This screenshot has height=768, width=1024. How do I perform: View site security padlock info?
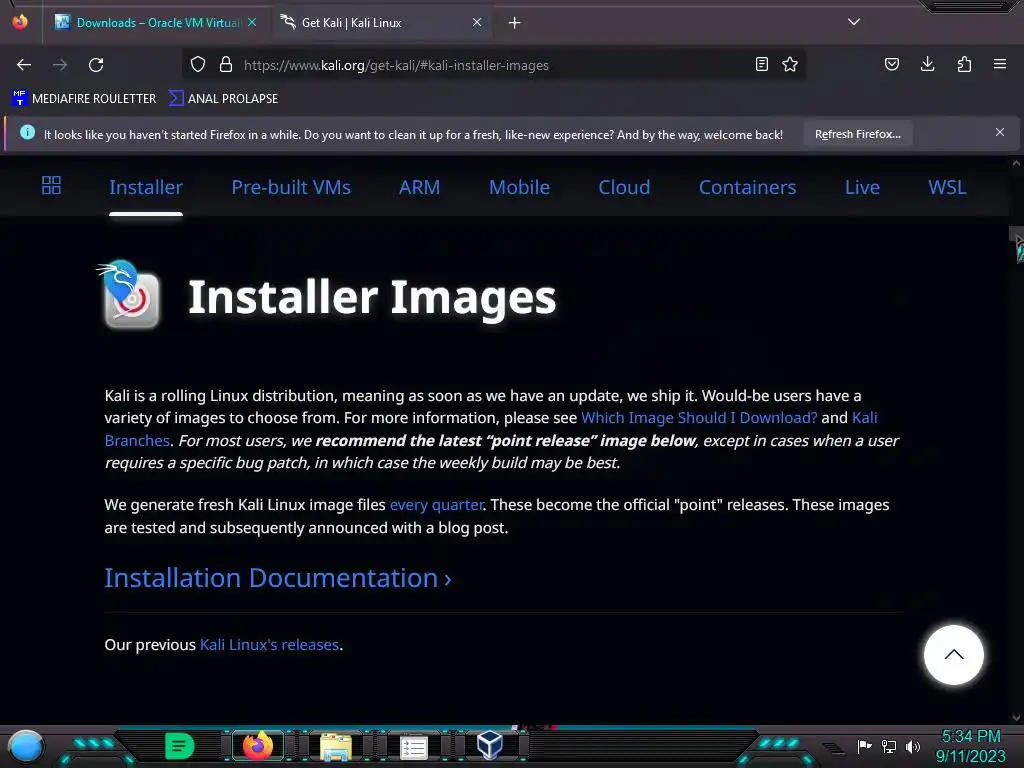(226, 65)
